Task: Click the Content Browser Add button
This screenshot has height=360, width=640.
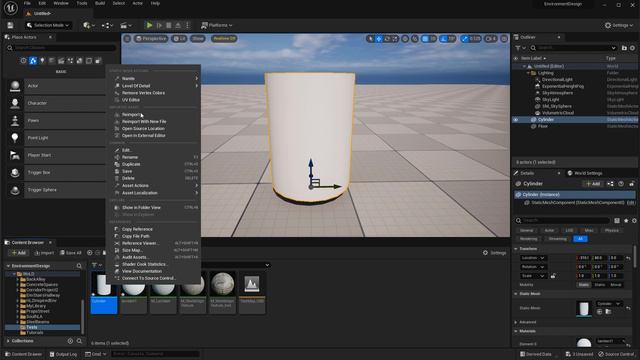Action: tap(18, 253)
